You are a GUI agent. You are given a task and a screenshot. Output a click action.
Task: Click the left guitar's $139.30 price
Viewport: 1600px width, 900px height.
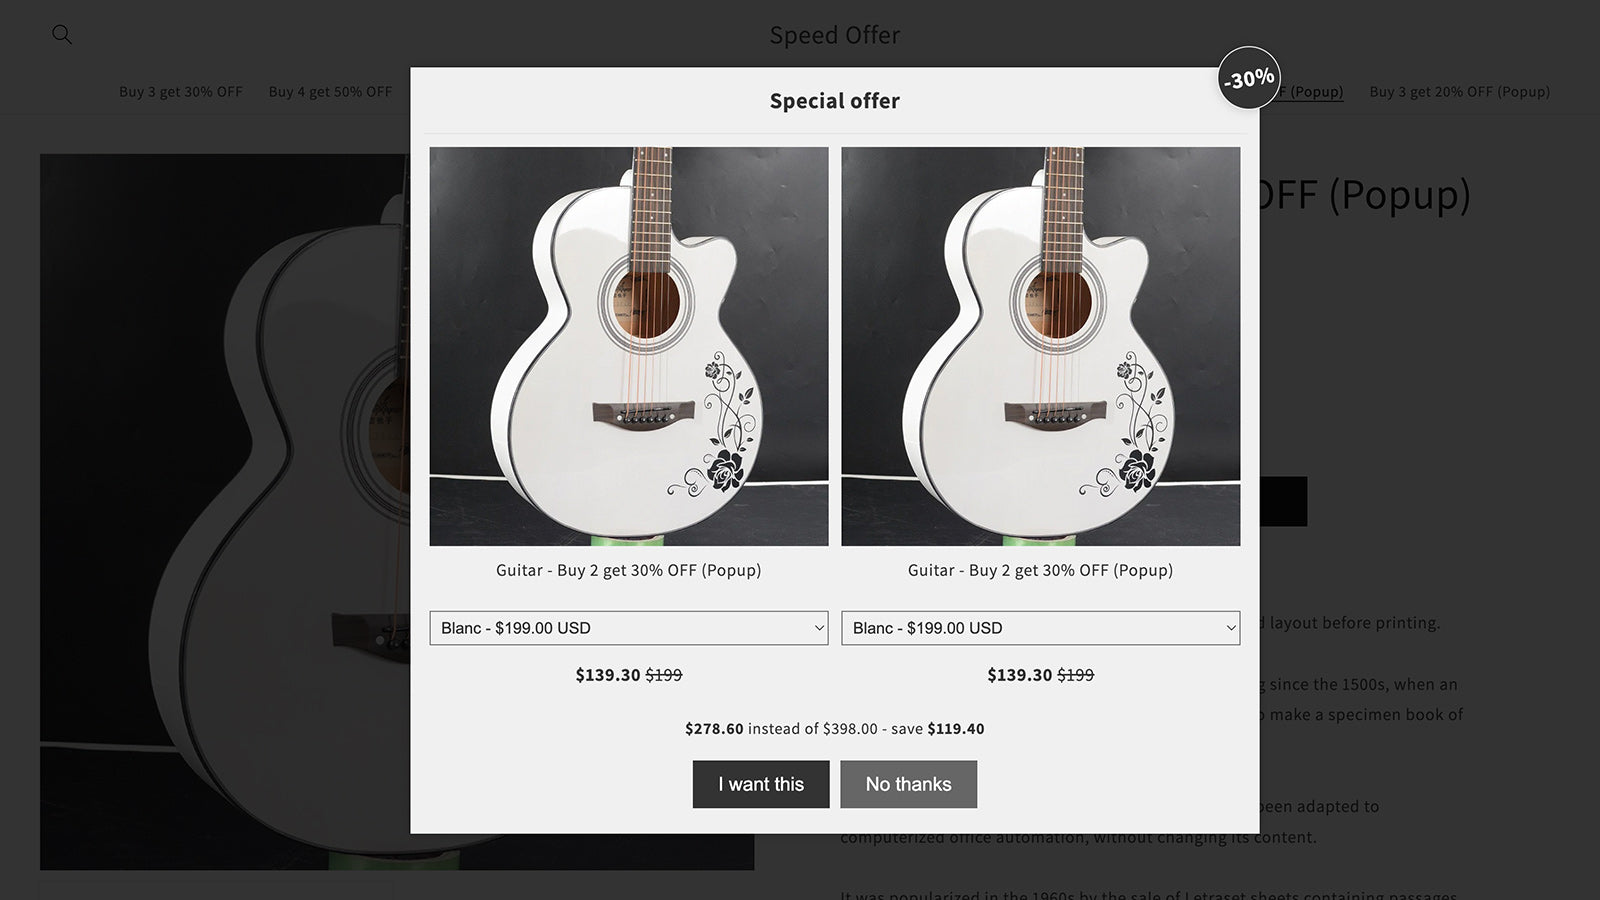click(x=608, y=675)
